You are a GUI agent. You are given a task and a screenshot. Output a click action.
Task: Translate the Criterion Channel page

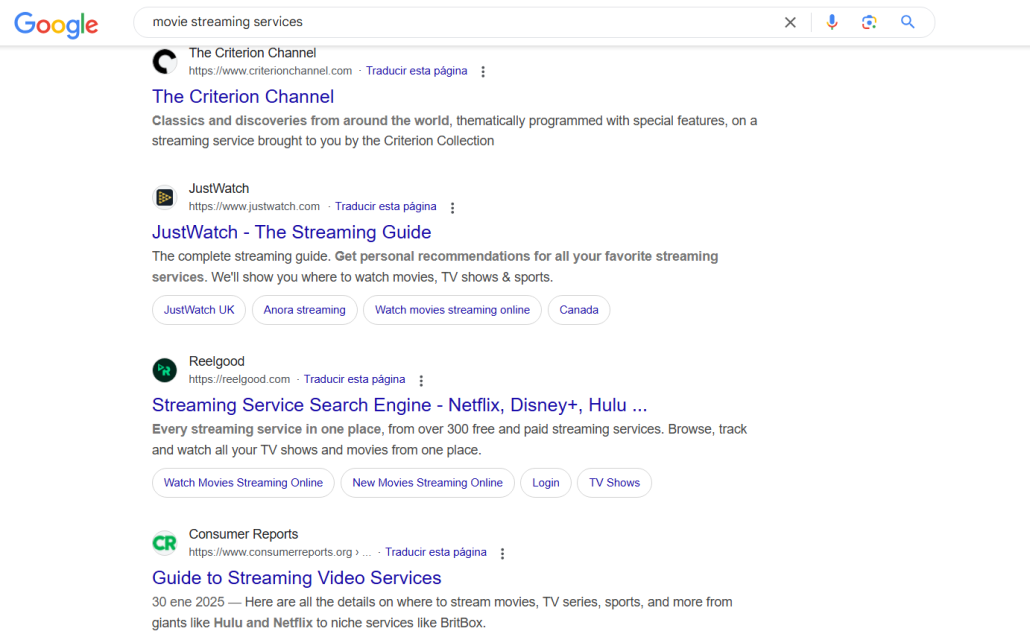[x=416, y=70]
